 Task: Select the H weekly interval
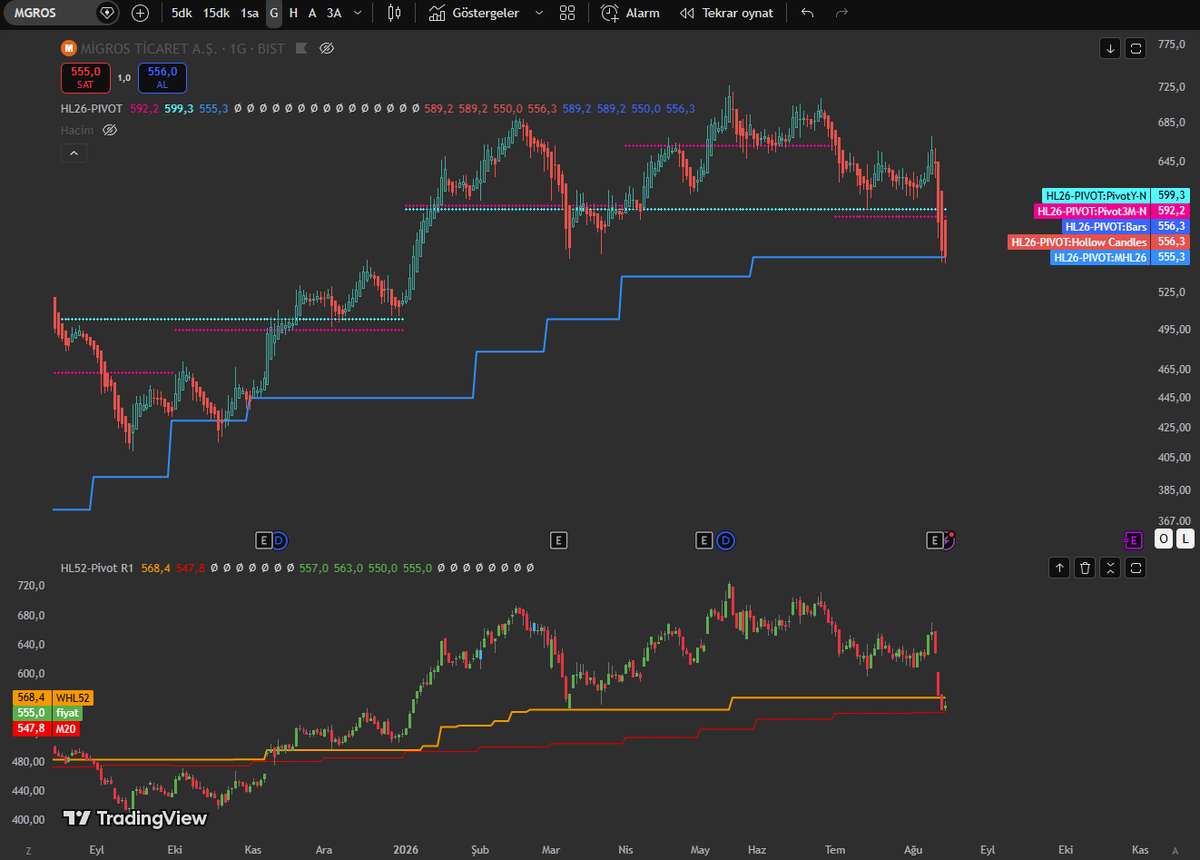point(293,13)
